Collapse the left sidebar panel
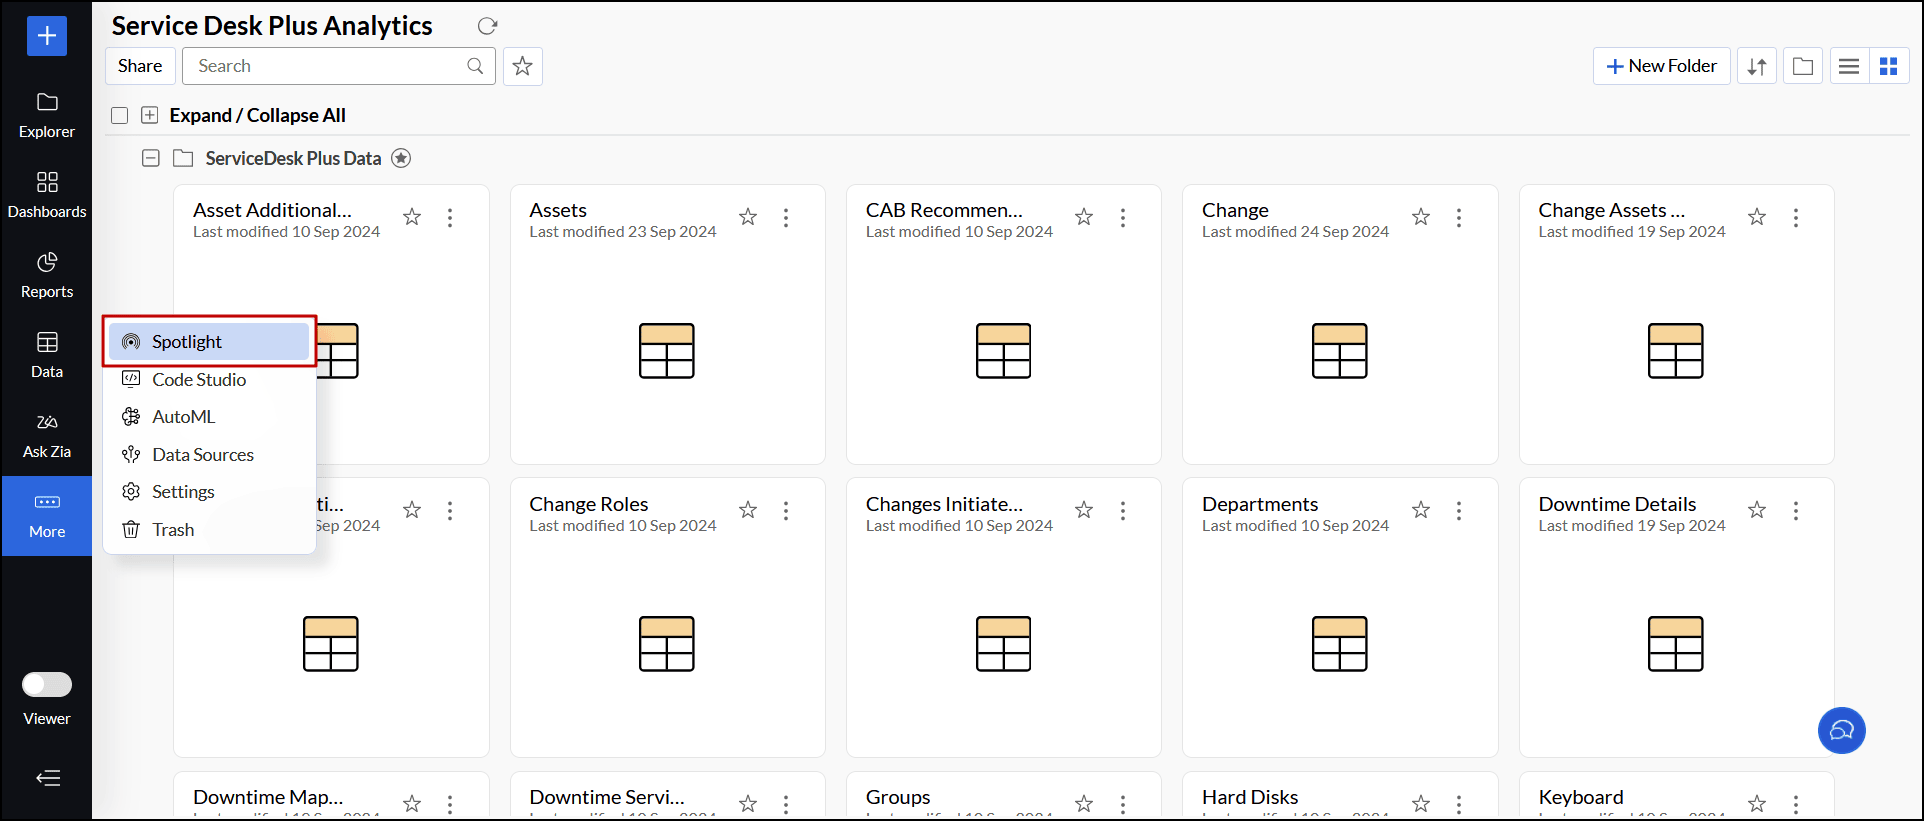This screenshot has width=1924, height=821. (x=47, y=778)
